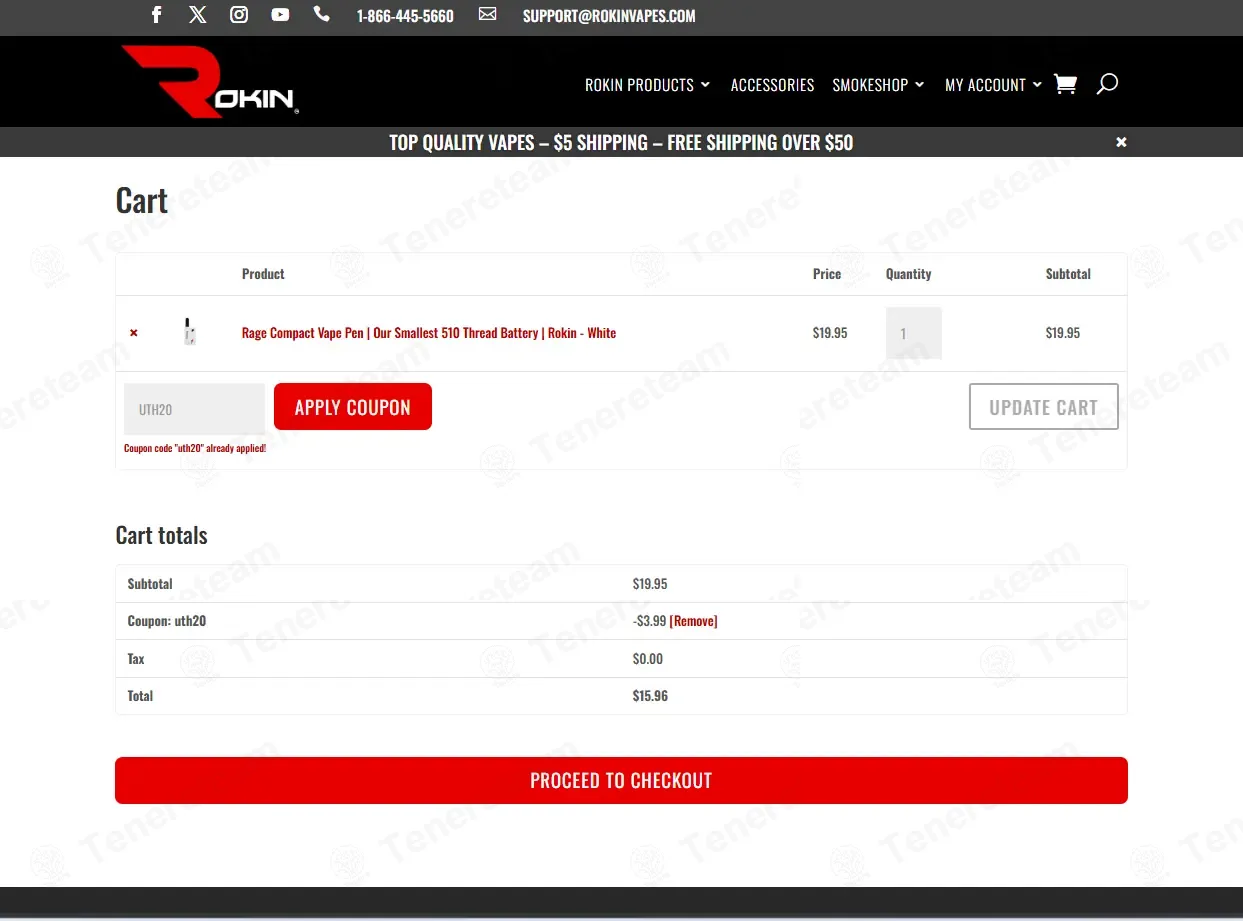This screenshot has height=921, width=1243.
Task: Open the vape pen product thumbnail
Action: coord(190,332)
